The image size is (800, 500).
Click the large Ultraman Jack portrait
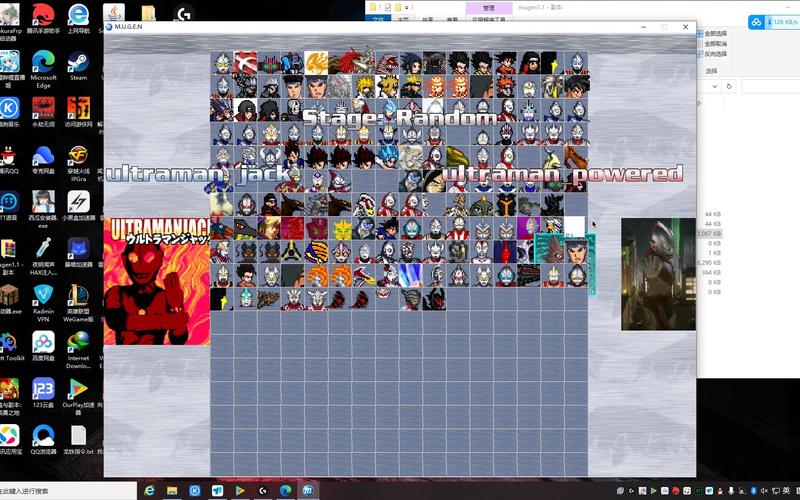[x=157, y=281]
